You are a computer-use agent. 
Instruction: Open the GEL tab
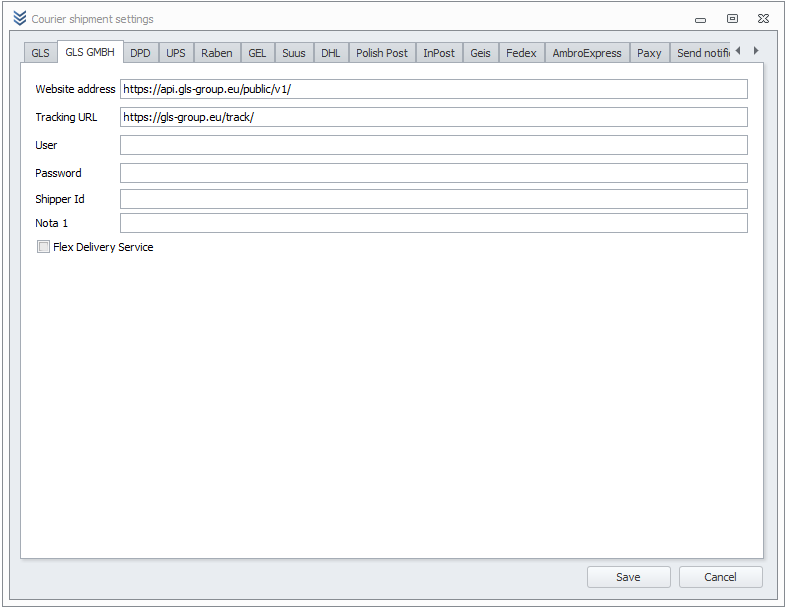257,53
